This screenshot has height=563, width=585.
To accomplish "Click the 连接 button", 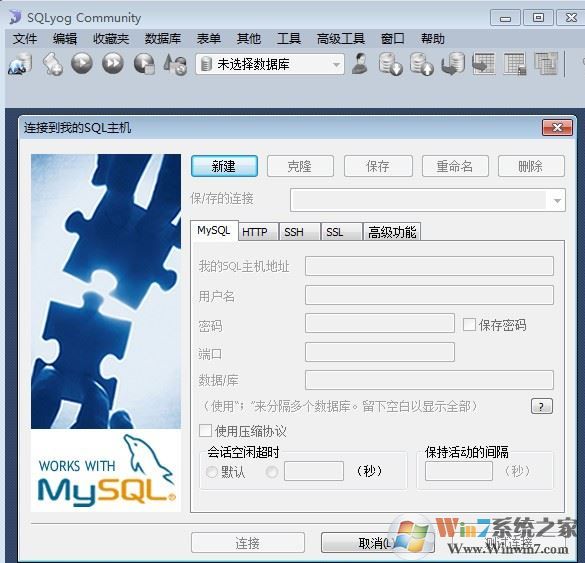I will pyautogui.click(x=248, y=542).
